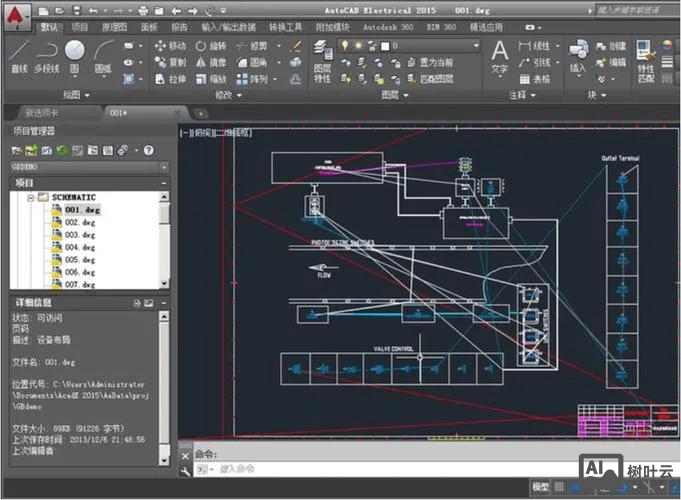Open the layer selection dropdown
The width and height of the screenshot is (681, 500).
(x=474, y=46)
